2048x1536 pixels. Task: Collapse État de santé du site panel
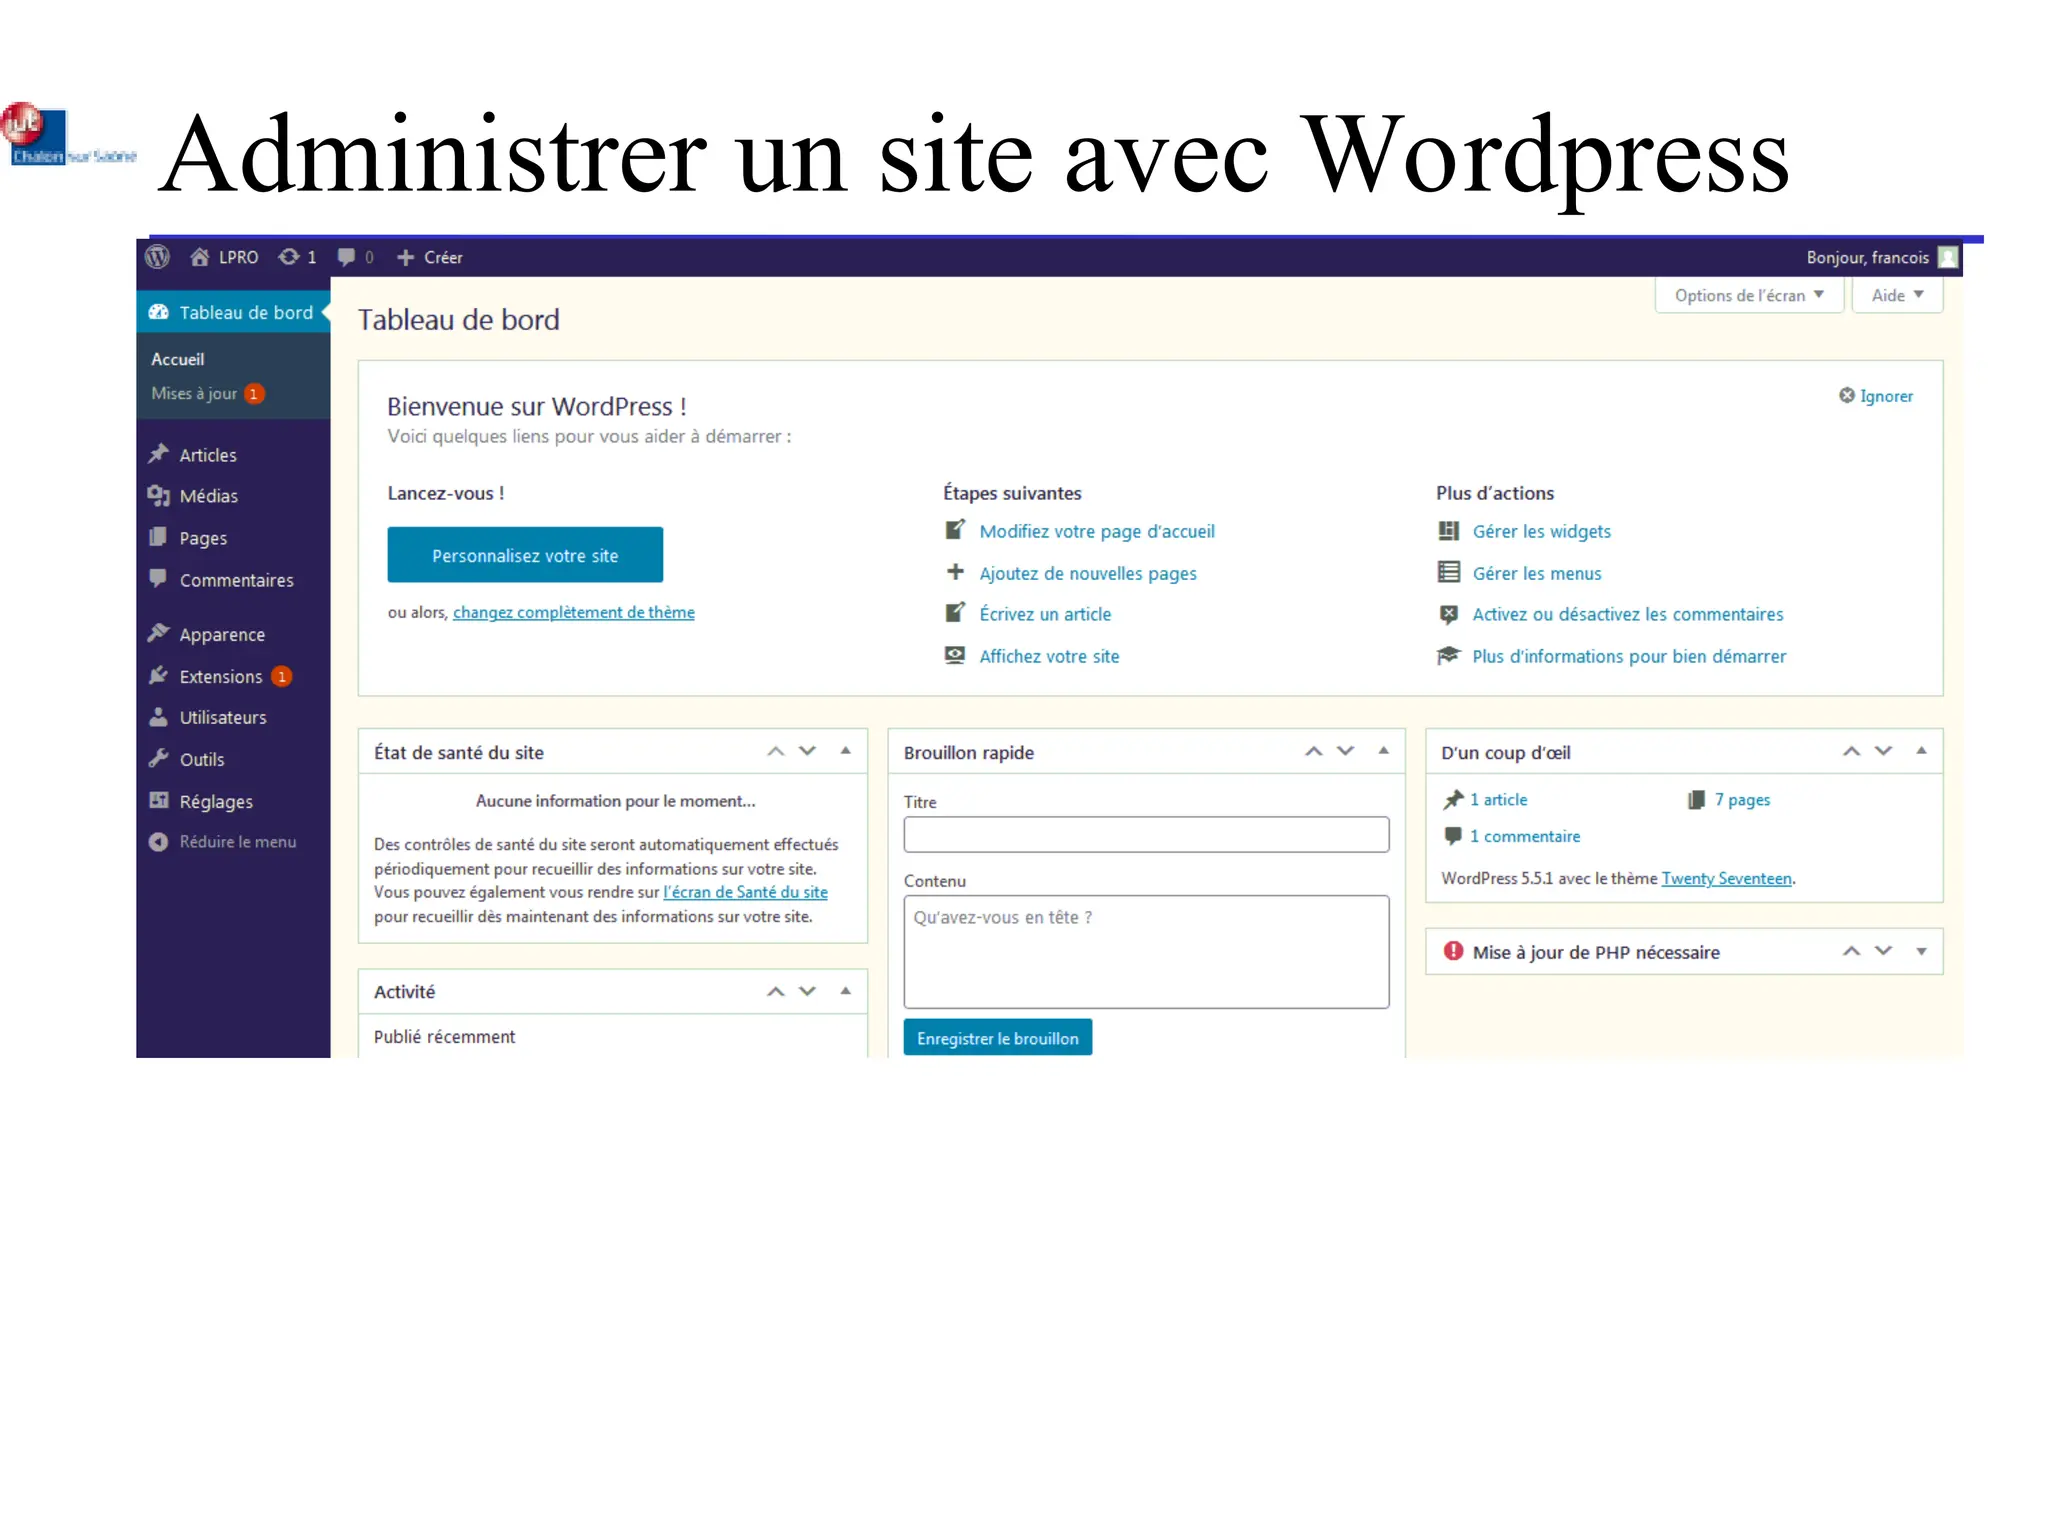pos(846,751)
